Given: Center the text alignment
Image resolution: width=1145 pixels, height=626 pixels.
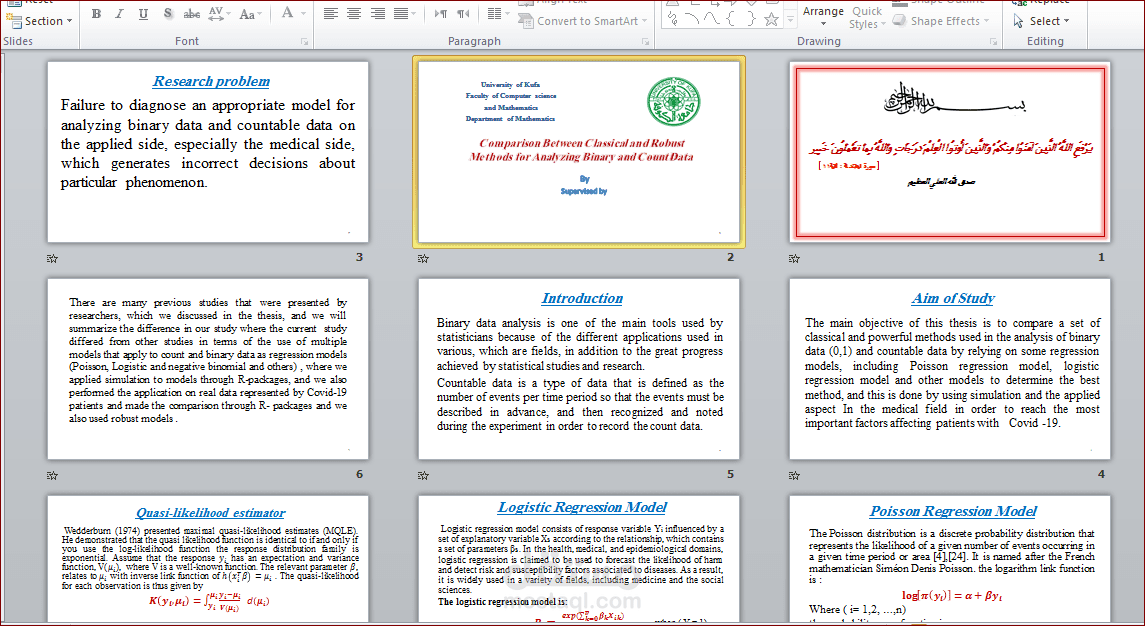Looking at the screenshot, I should point(354,13).
